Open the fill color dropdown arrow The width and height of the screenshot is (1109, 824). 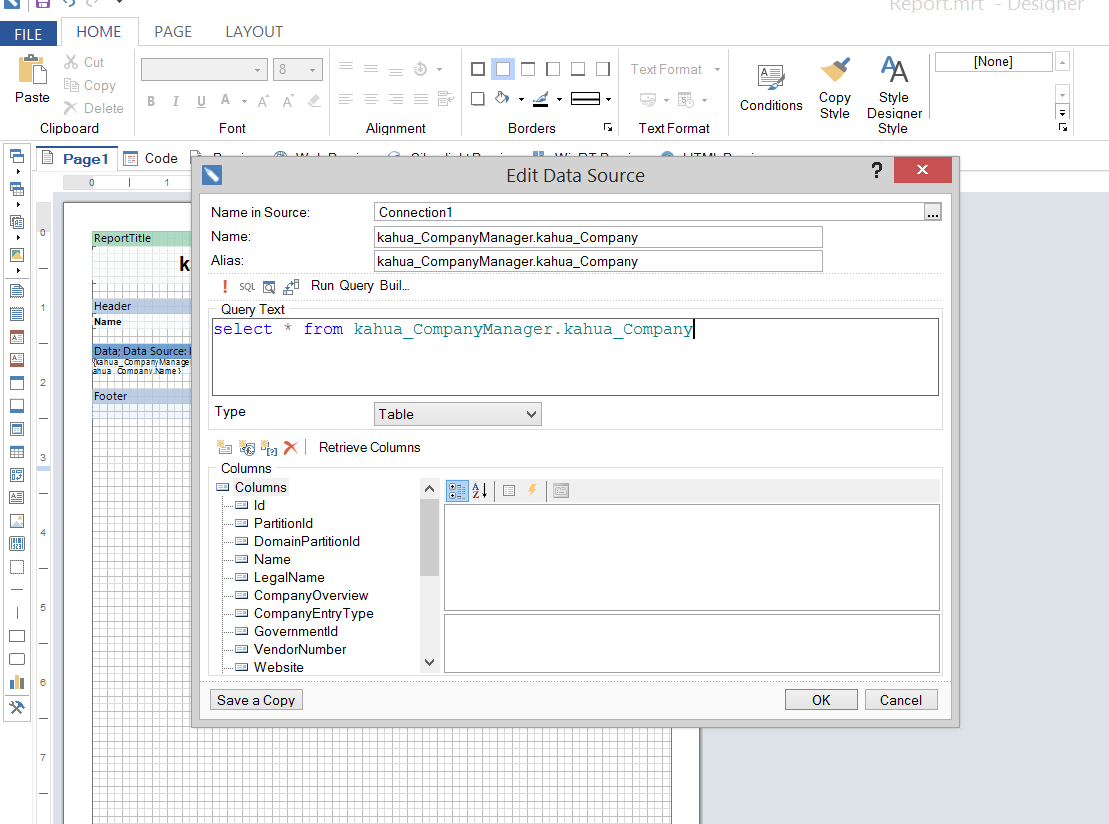point(521,99)
